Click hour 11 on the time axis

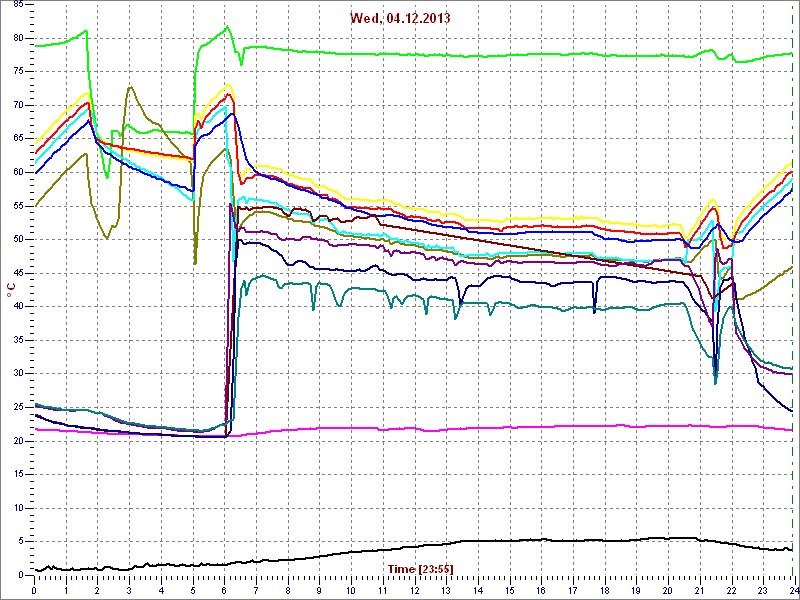tap(383, 590)
